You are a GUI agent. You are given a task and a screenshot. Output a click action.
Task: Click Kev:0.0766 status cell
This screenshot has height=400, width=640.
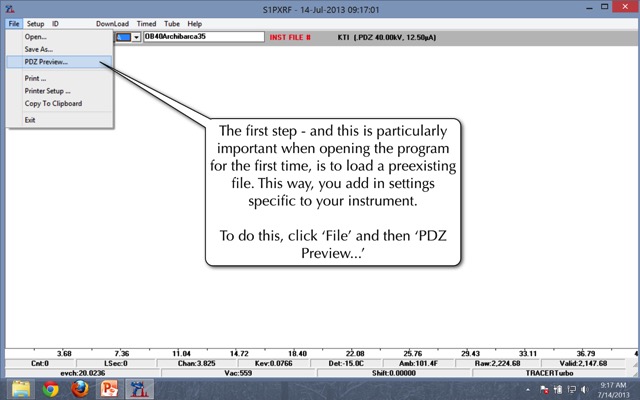273,363
